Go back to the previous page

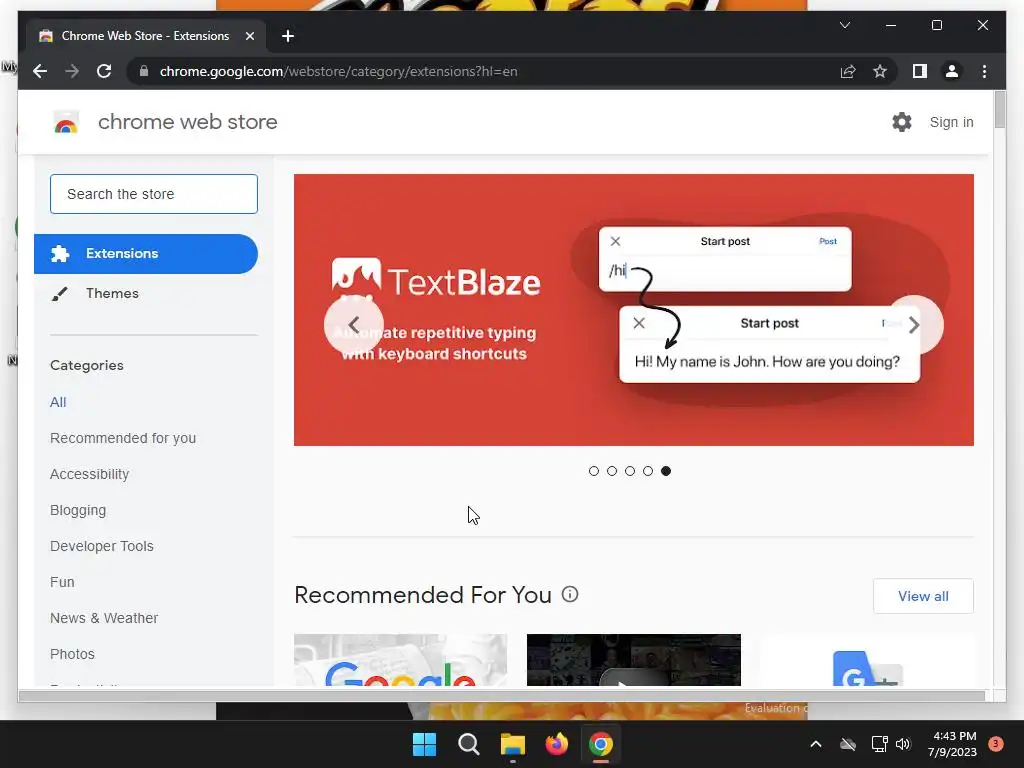[40, 71]
